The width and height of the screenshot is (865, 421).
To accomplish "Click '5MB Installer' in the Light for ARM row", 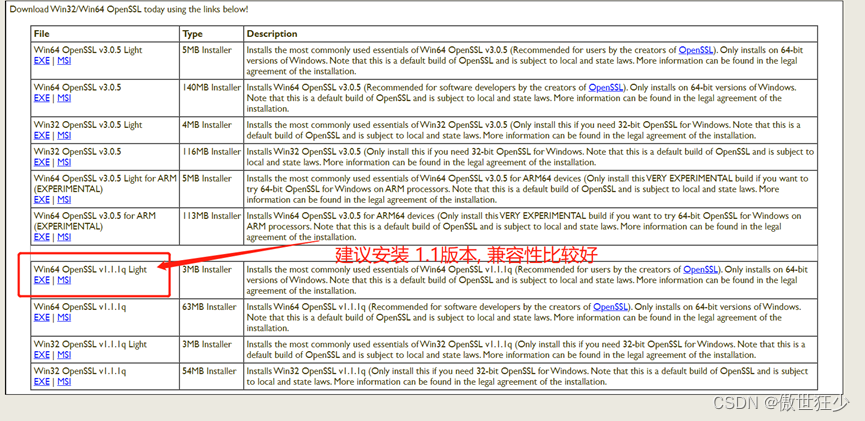I will (207, 179).
